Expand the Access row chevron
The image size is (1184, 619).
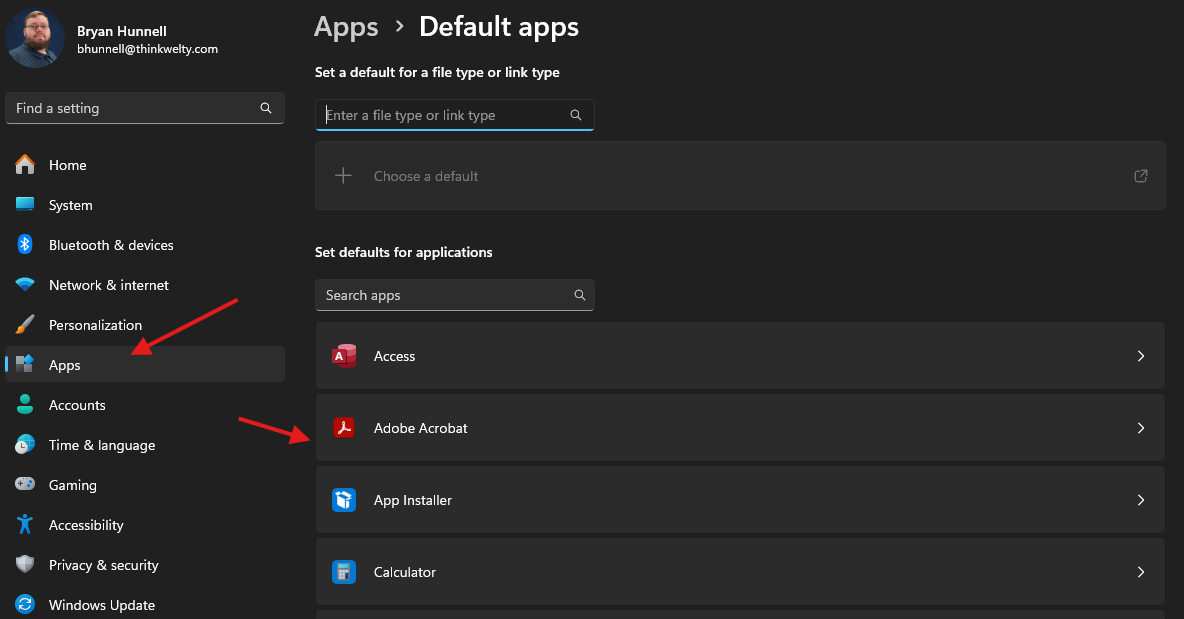coord(1140,356)
